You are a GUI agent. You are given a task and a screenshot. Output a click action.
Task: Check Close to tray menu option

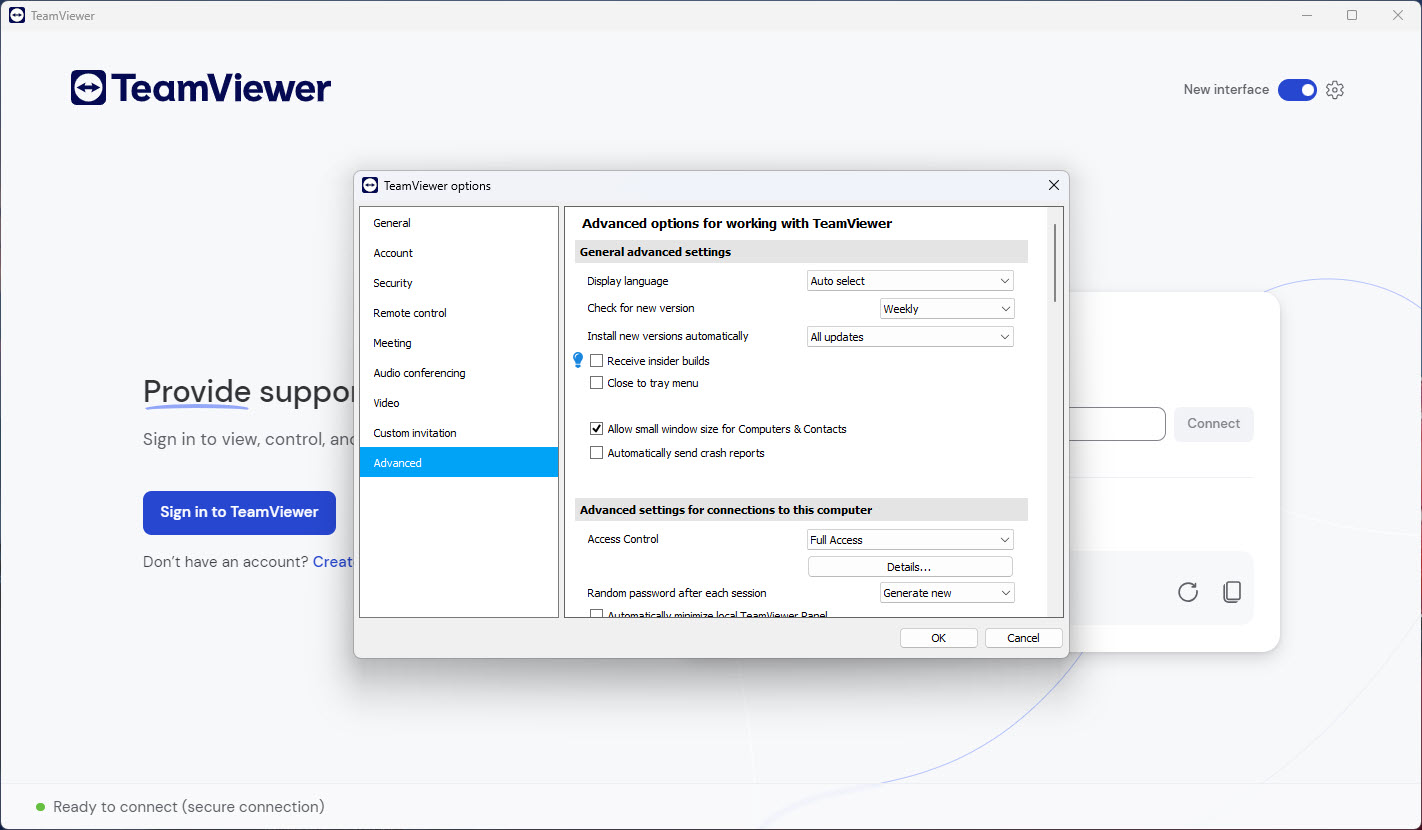tap(597, 383)
